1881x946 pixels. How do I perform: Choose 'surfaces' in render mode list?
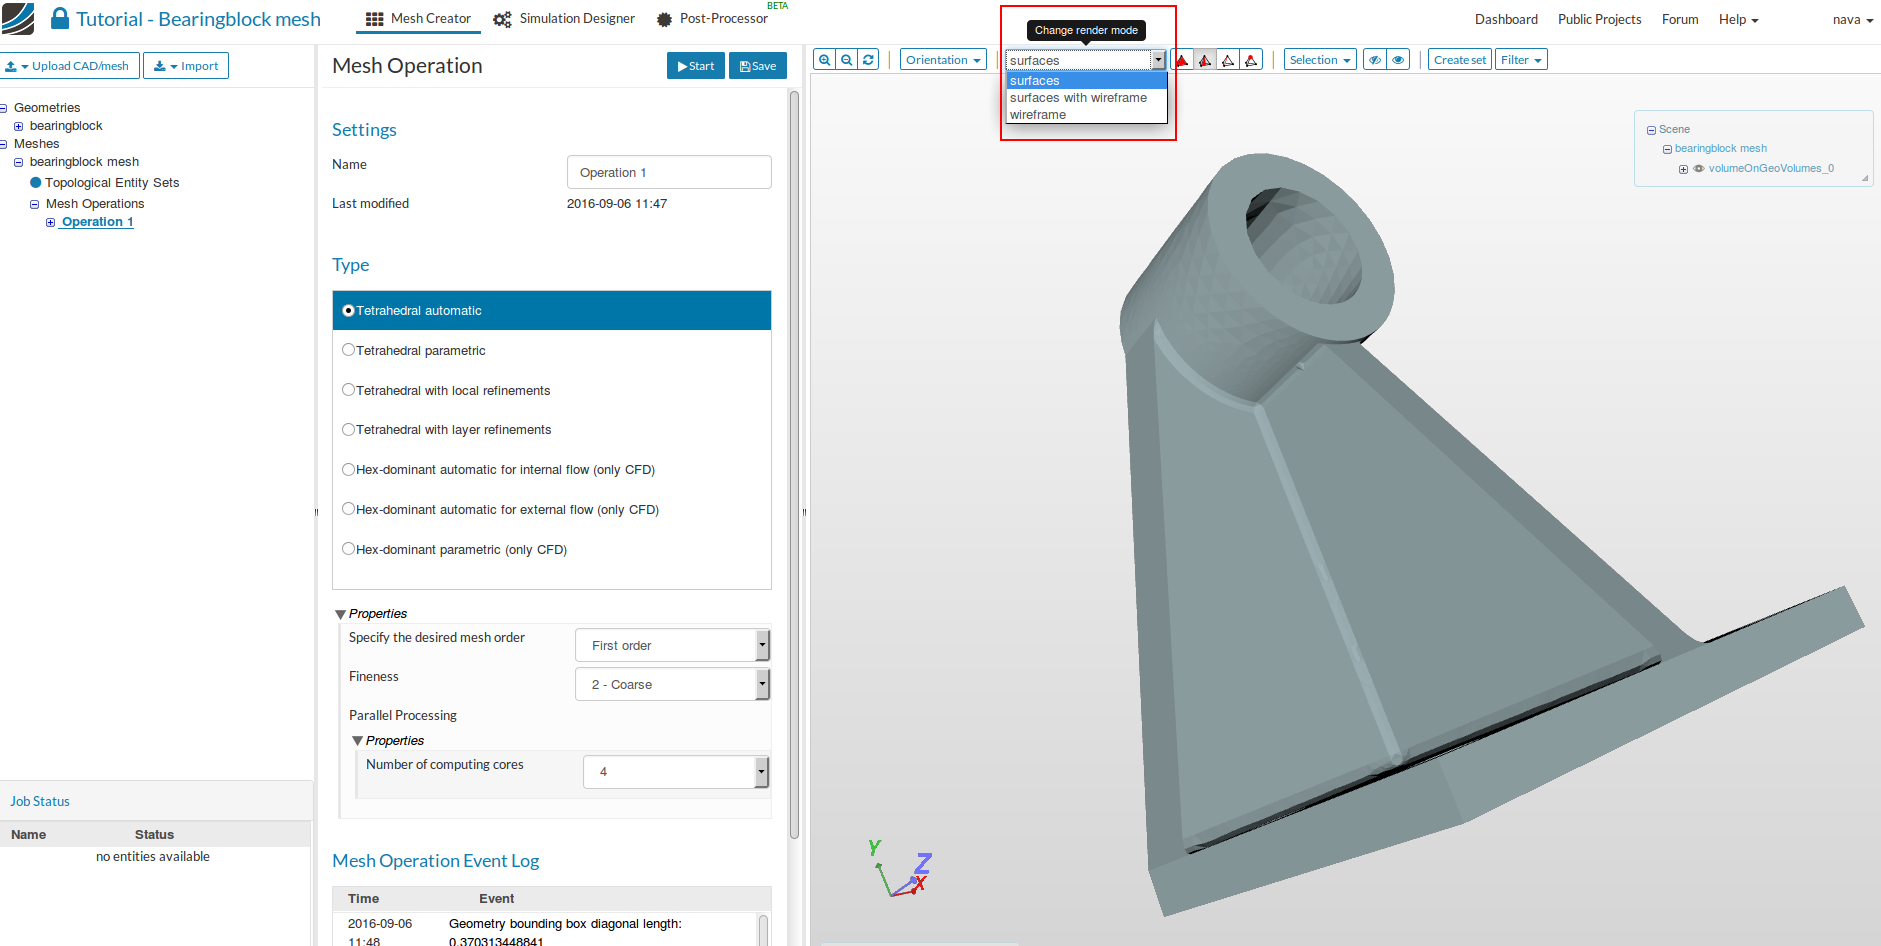[1087, 81]
